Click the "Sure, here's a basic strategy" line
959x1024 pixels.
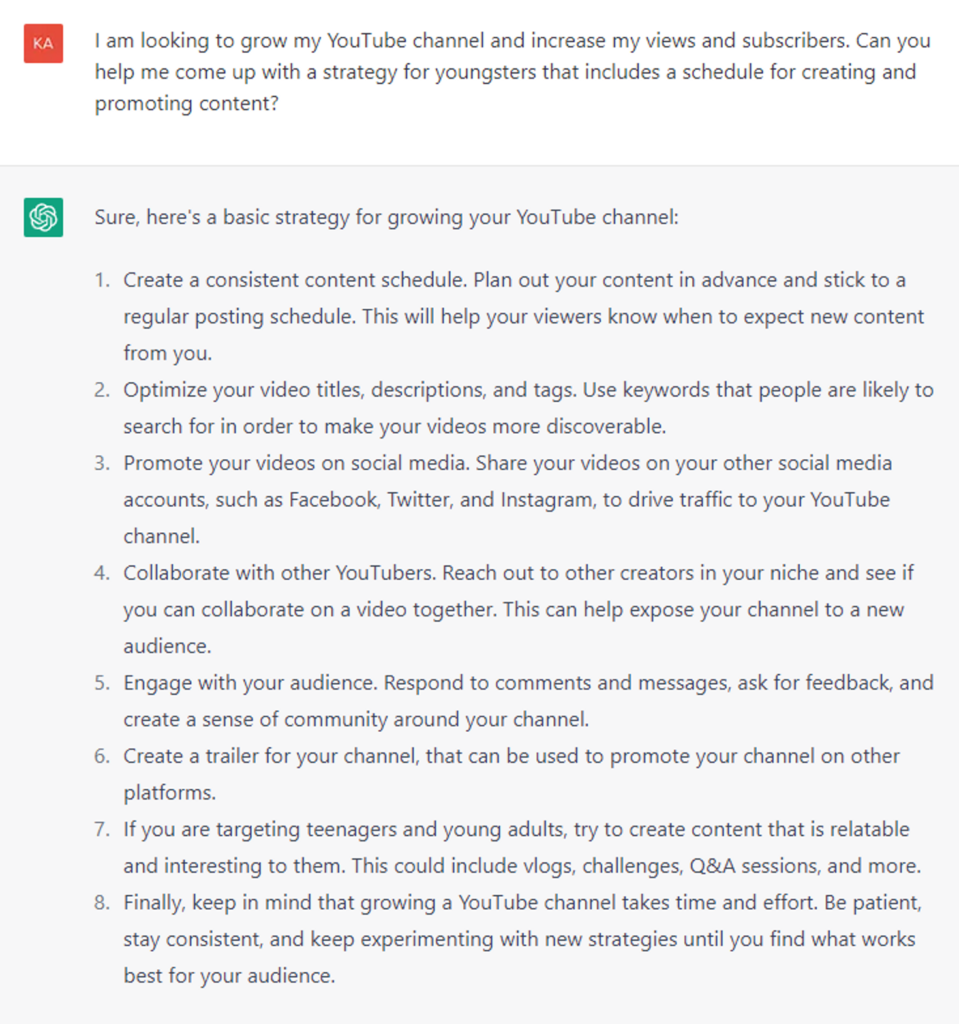click(x=386, y=216)
